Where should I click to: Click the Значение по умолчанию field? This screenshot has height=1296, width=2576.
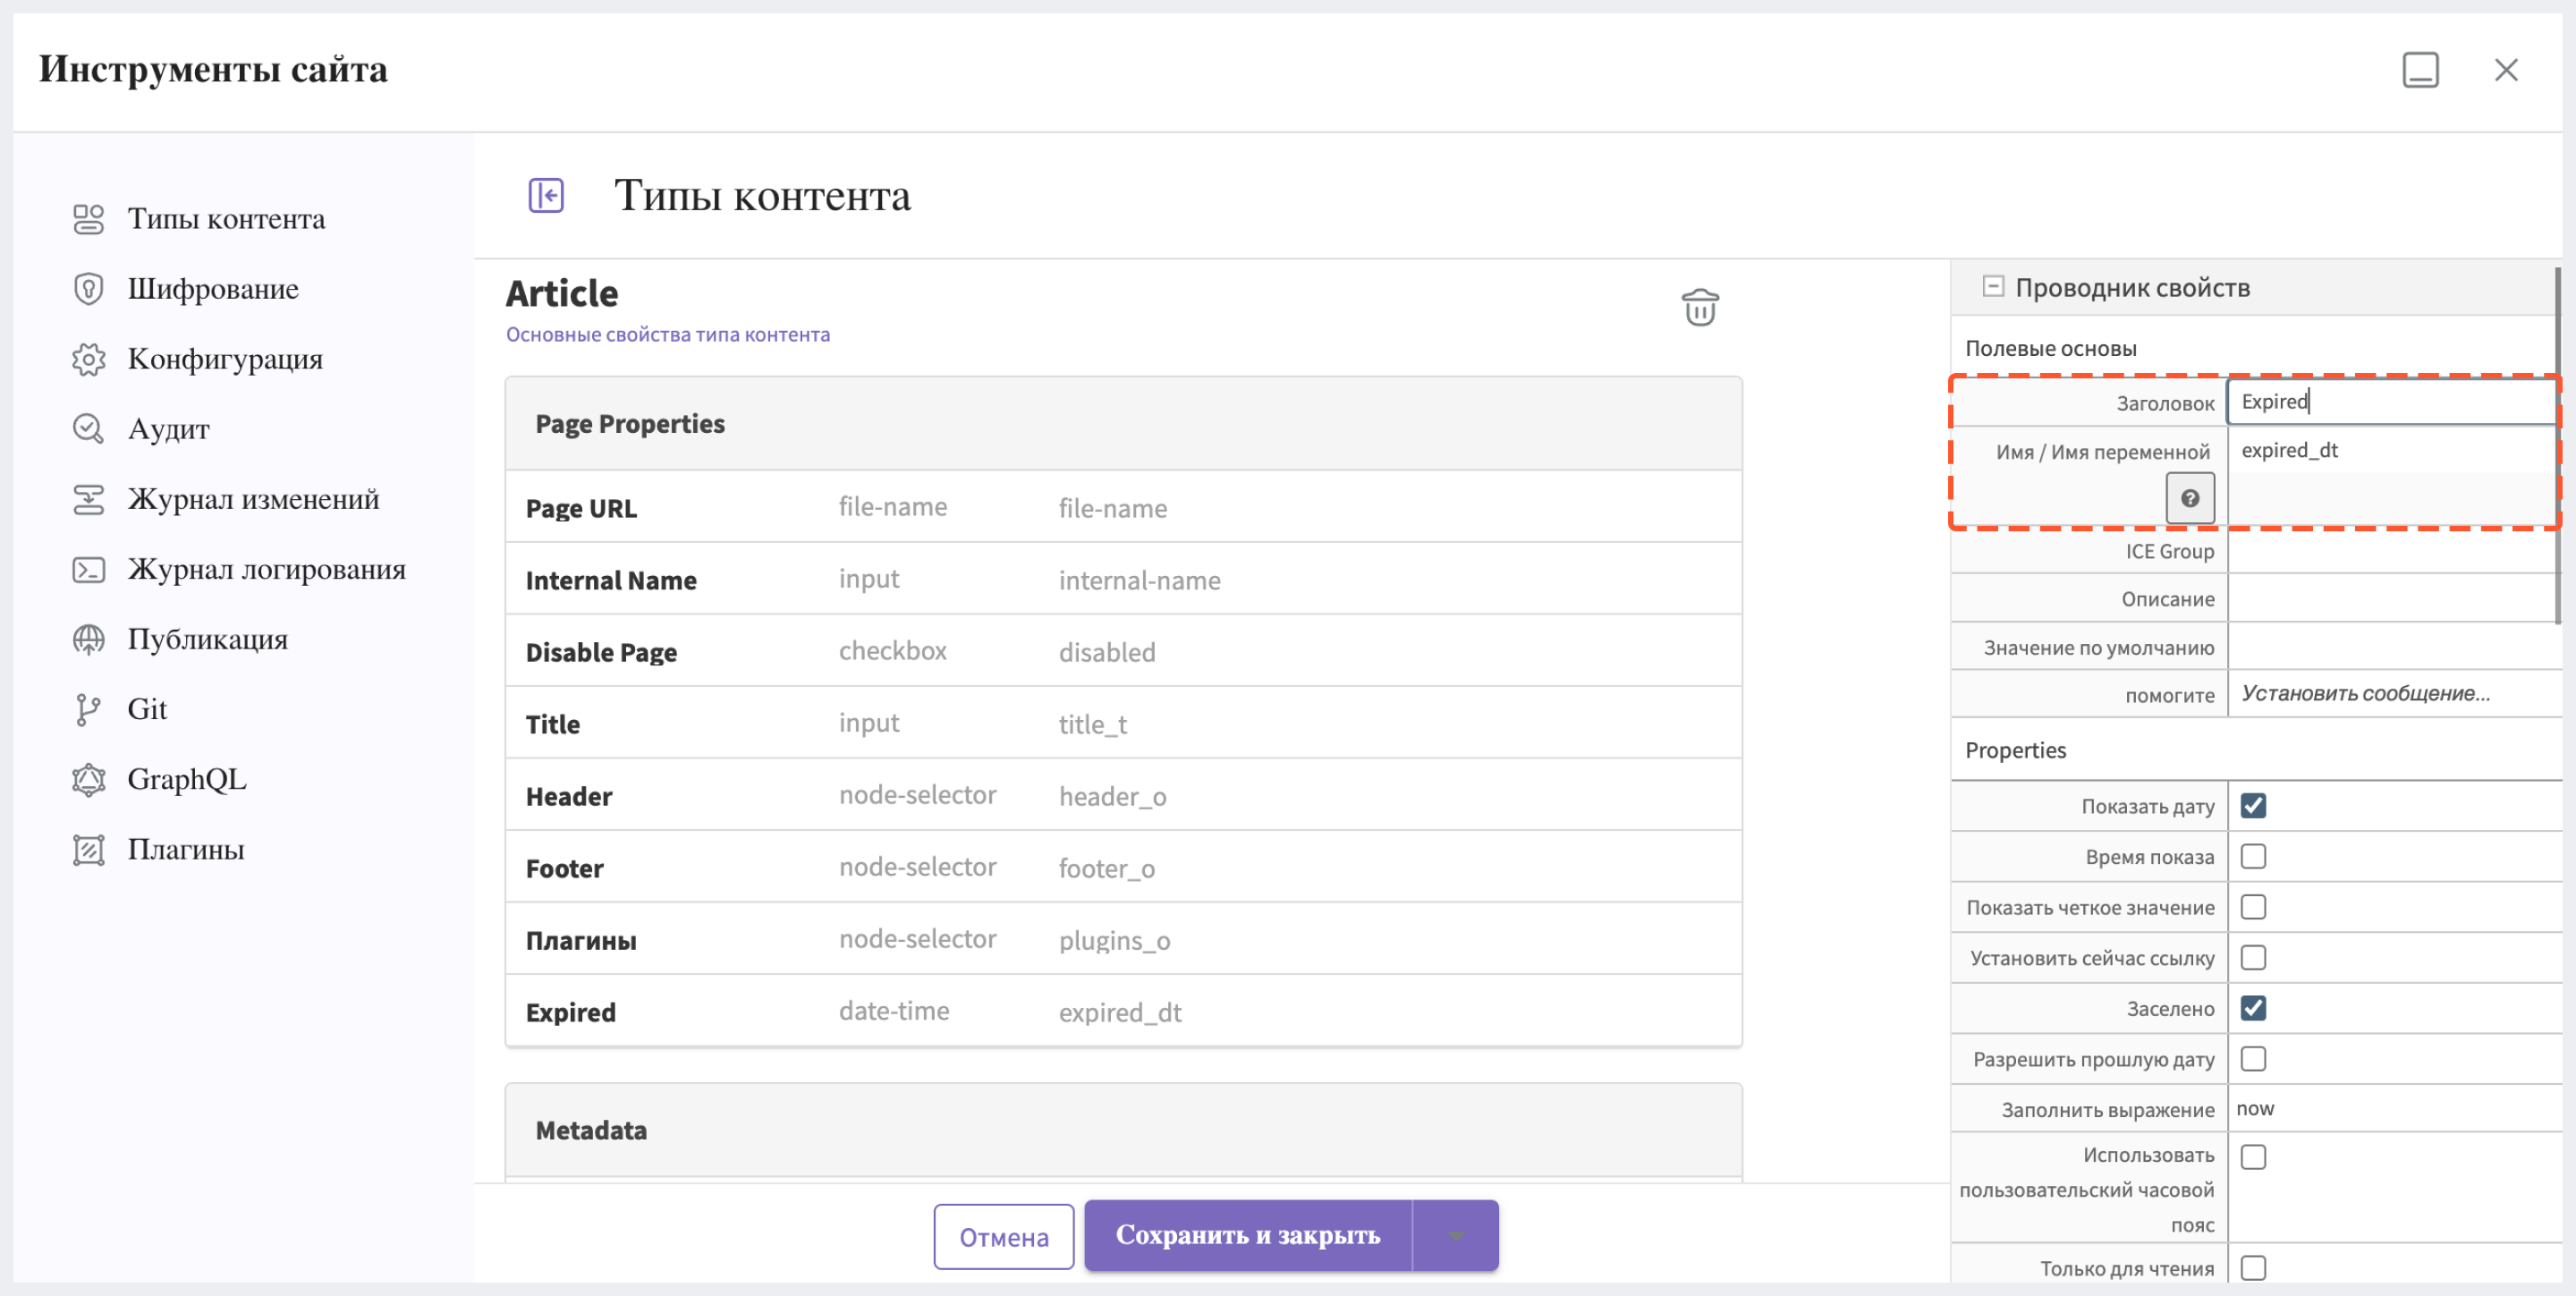(2390, 647)
